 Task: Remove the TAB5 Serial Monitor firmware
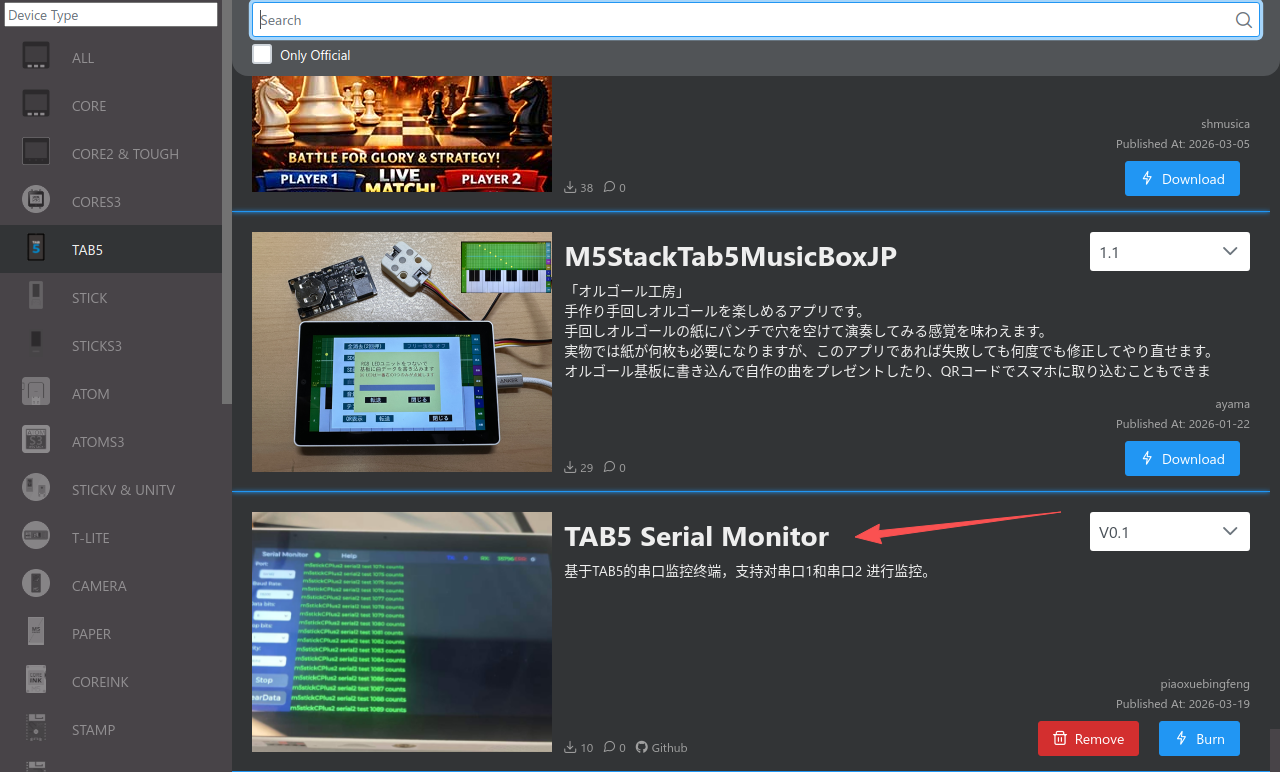(x=1088, y=738)
